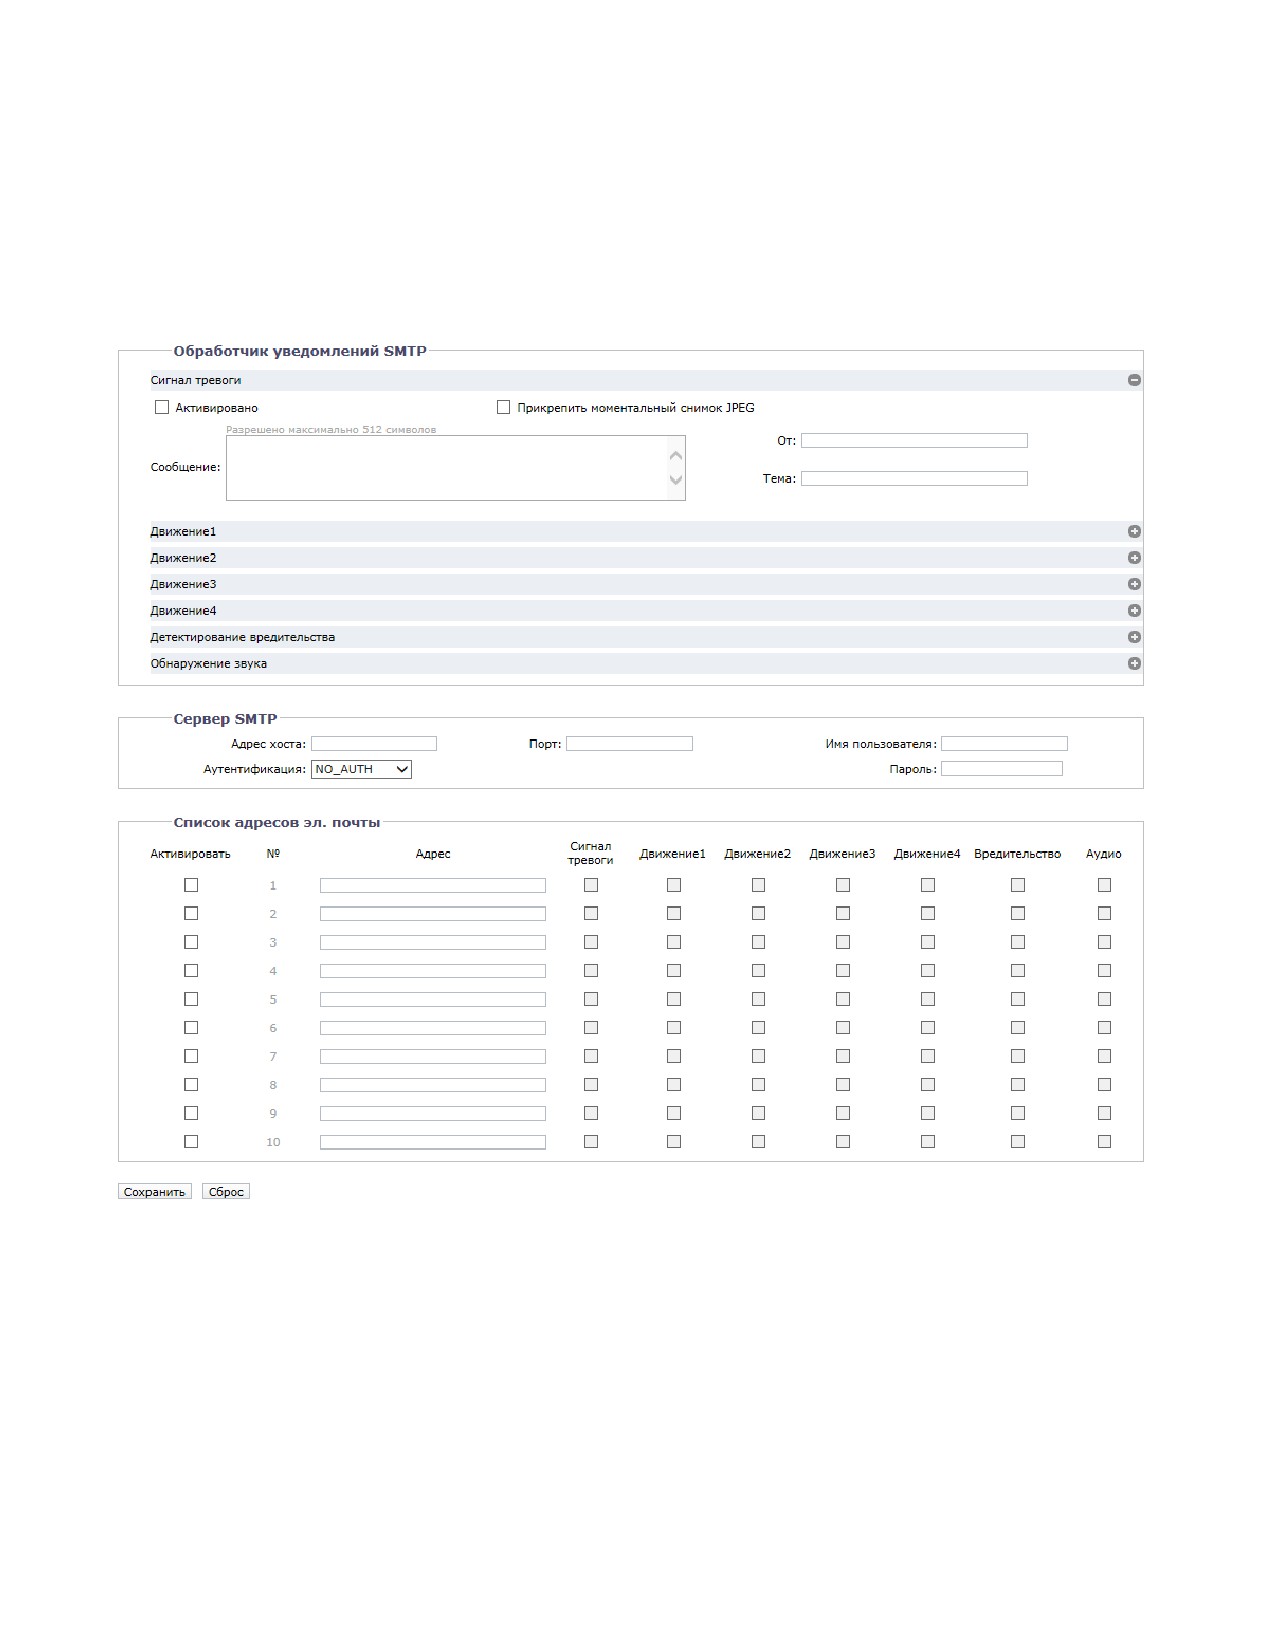Toggle Движение3 checkbox in row 8
This screenshot has height=1650, width=1275.
(x=843, y=1084)
